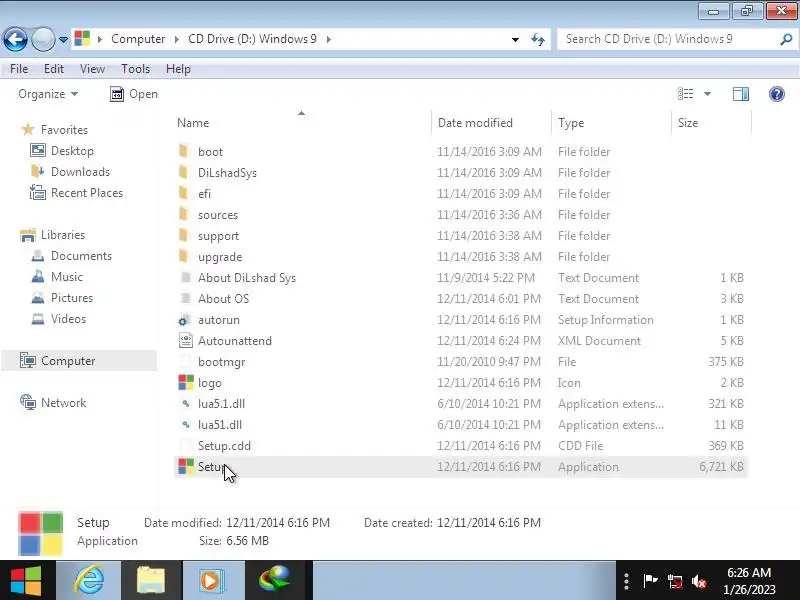Open the Help menu

[x=178, y=69]
